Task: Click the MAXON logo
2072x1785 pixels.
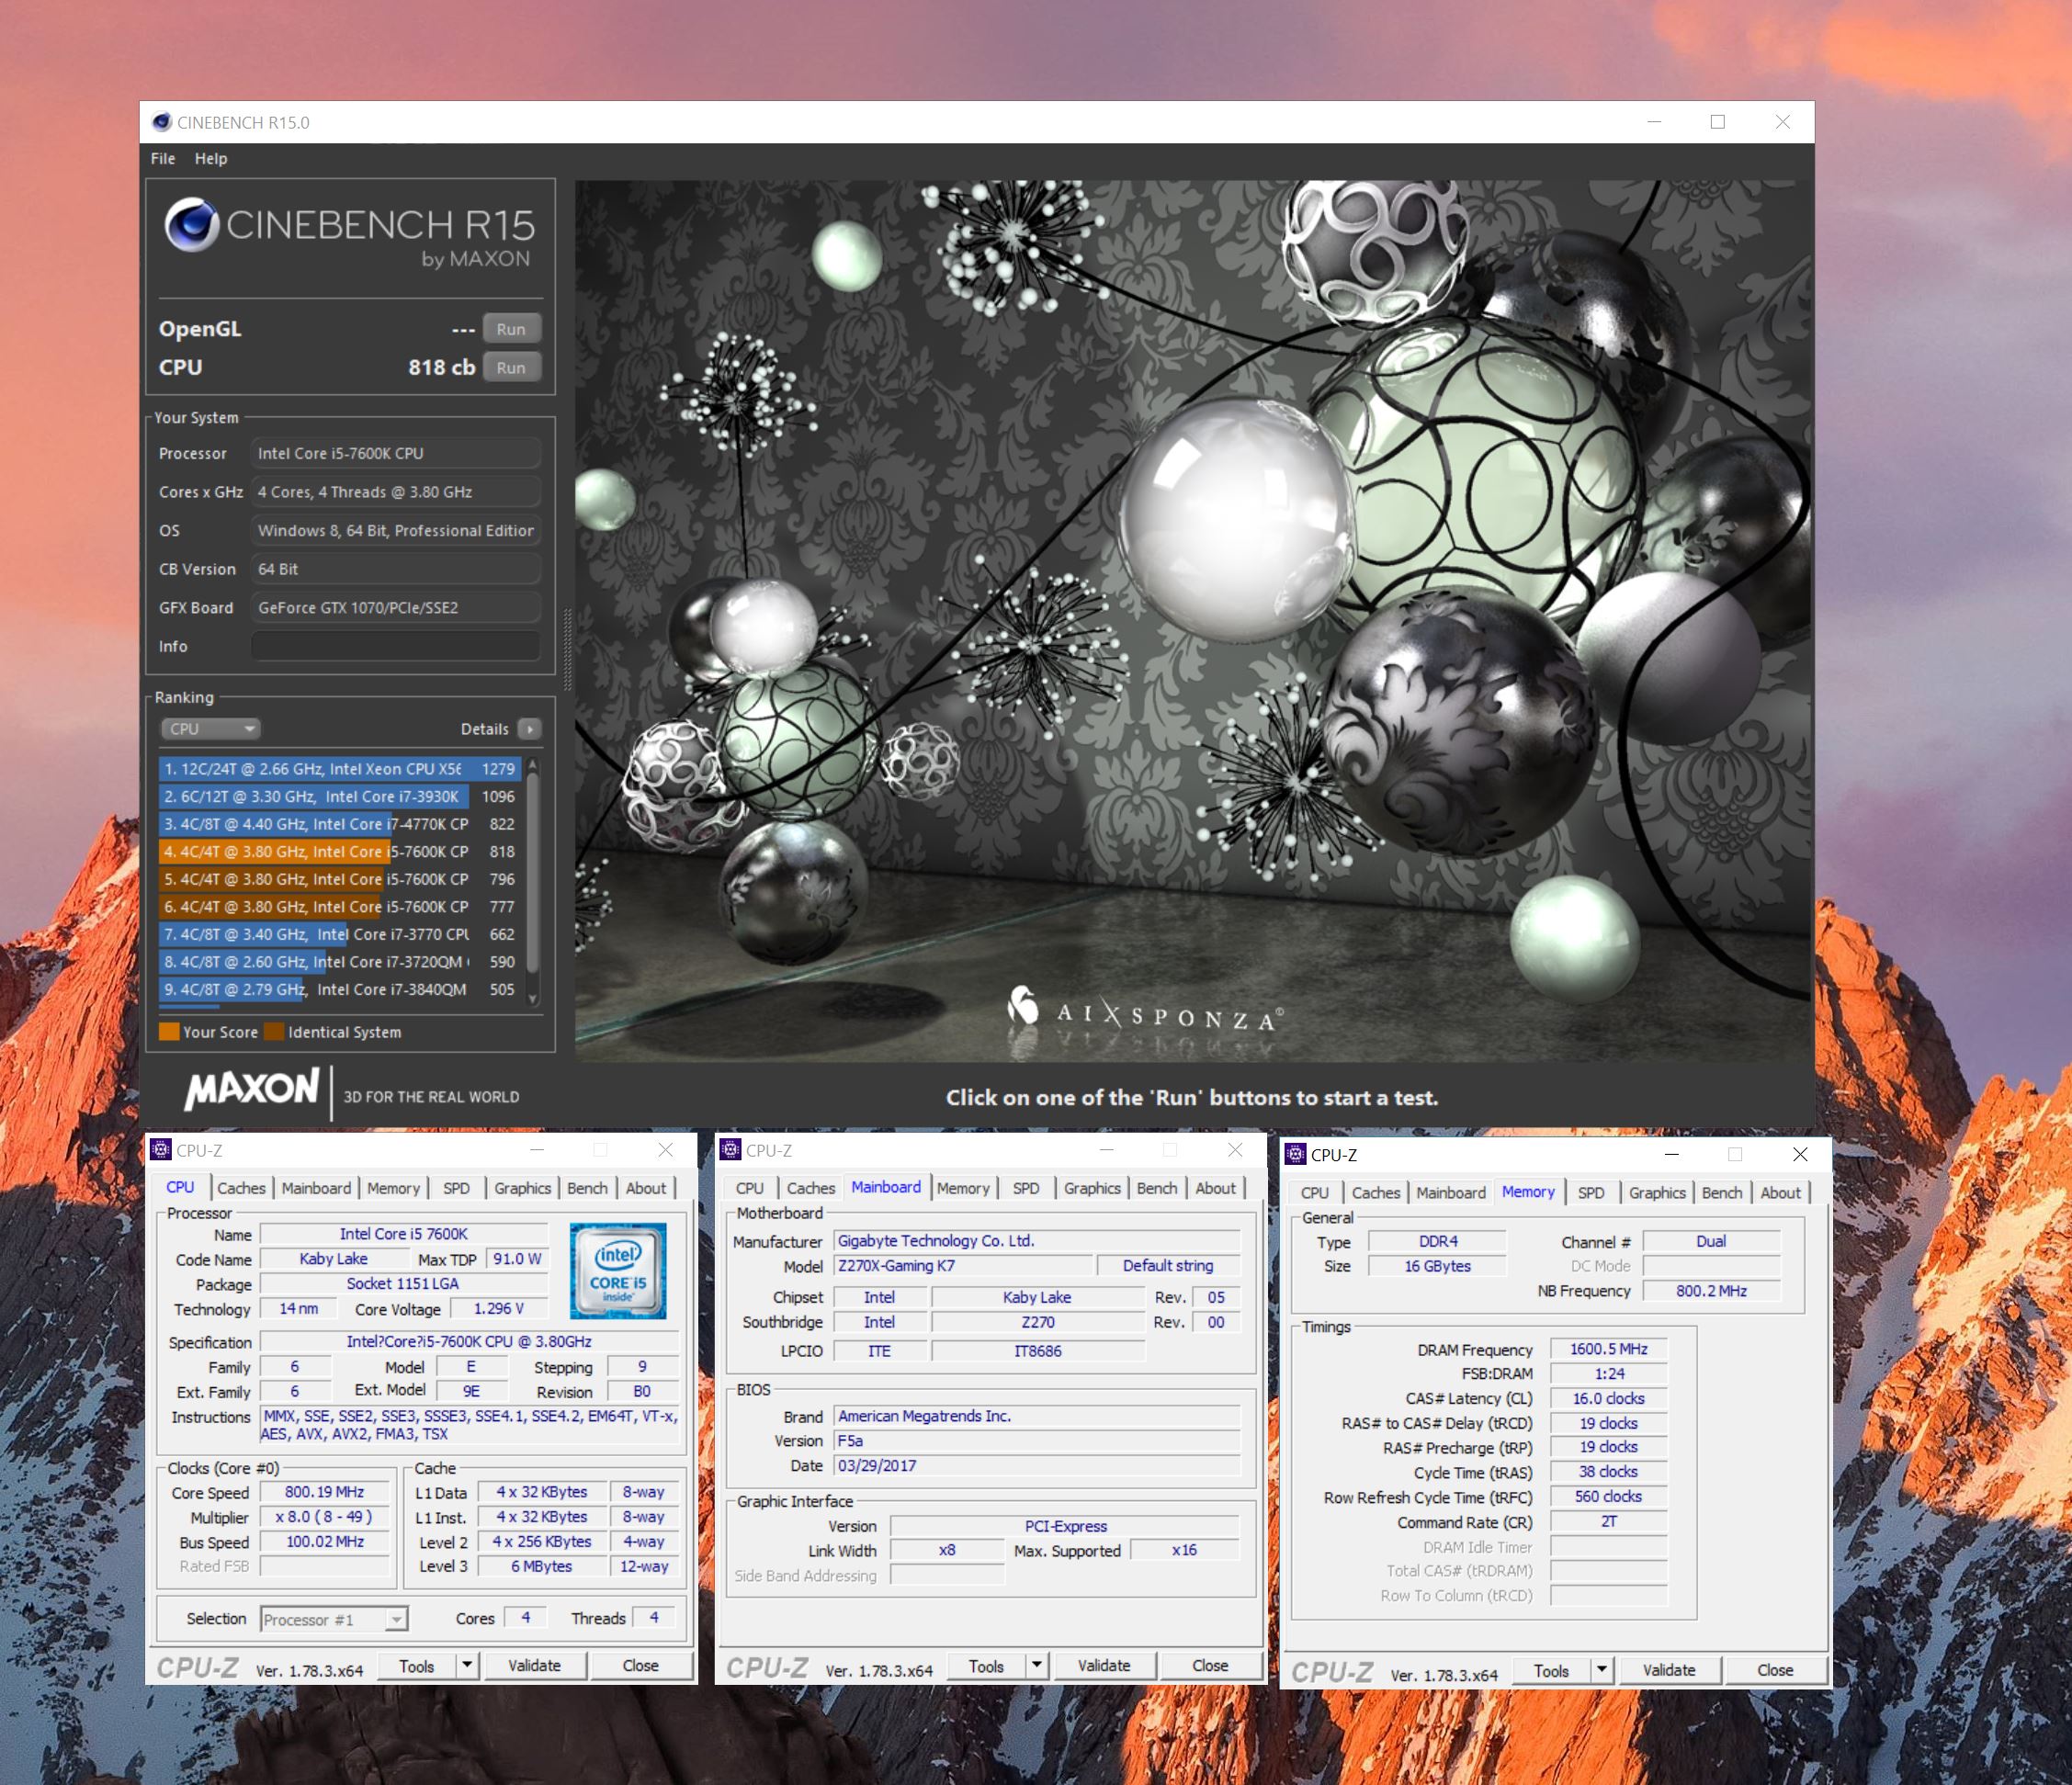Action: tap(251, 1089)
